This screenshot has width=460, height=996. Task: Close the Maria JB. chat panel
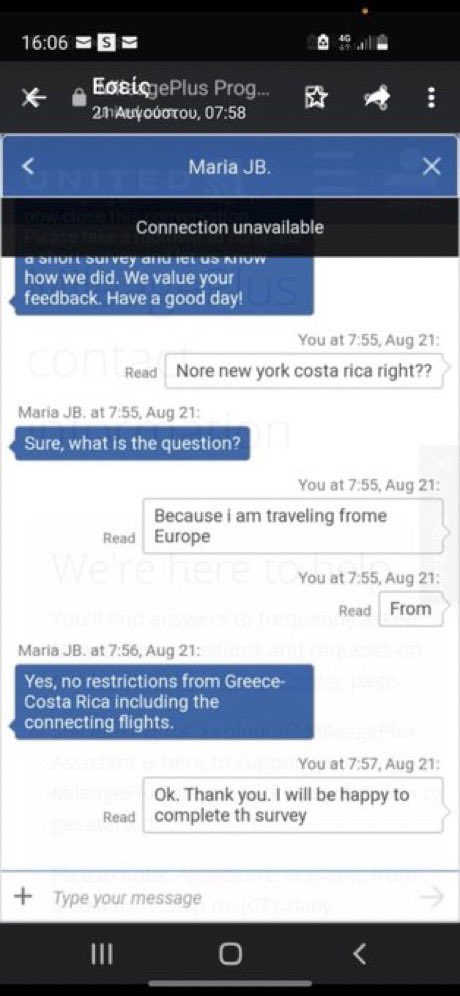click(x=431, y=167)
